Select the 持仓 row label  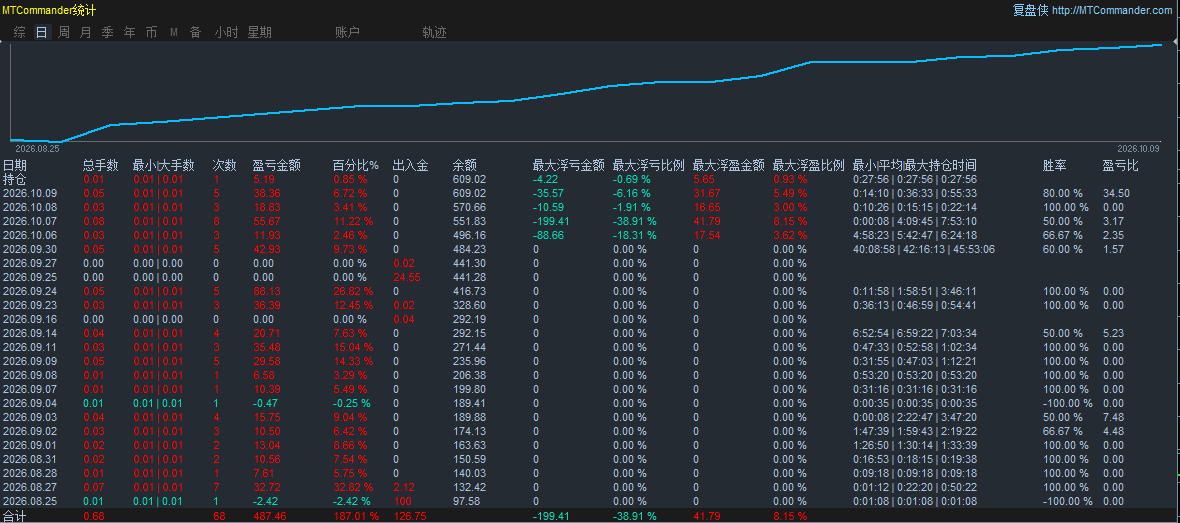(x=14, y=179)
